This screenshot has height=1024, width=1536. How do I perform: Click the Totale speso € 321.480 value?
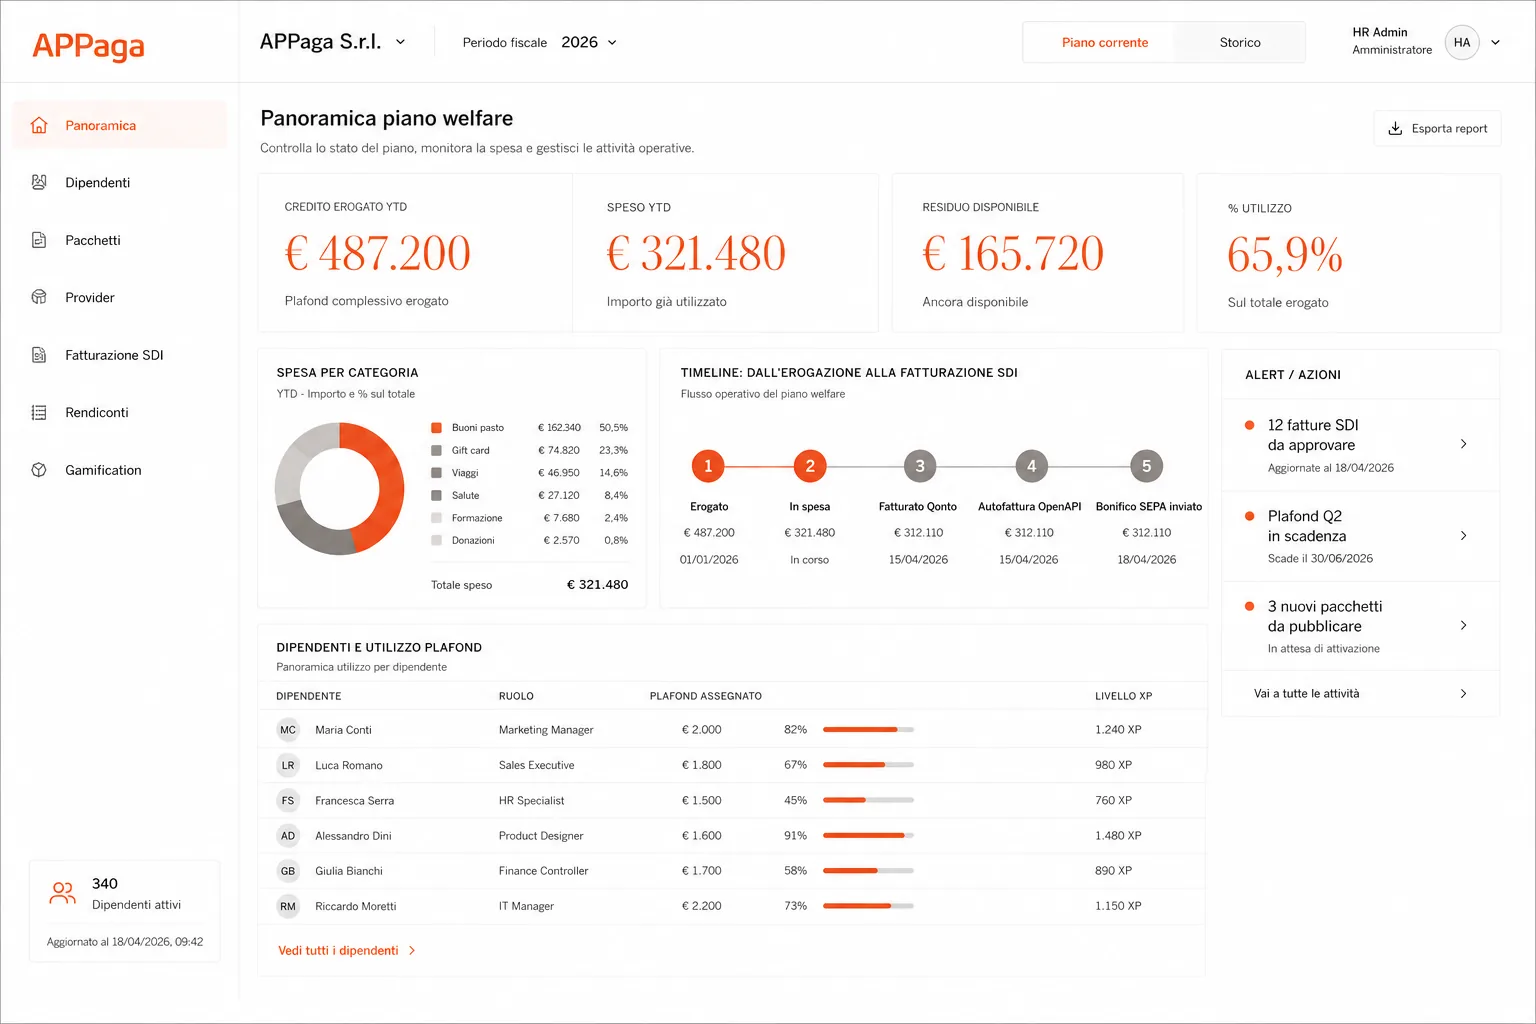tap(597, 585)
